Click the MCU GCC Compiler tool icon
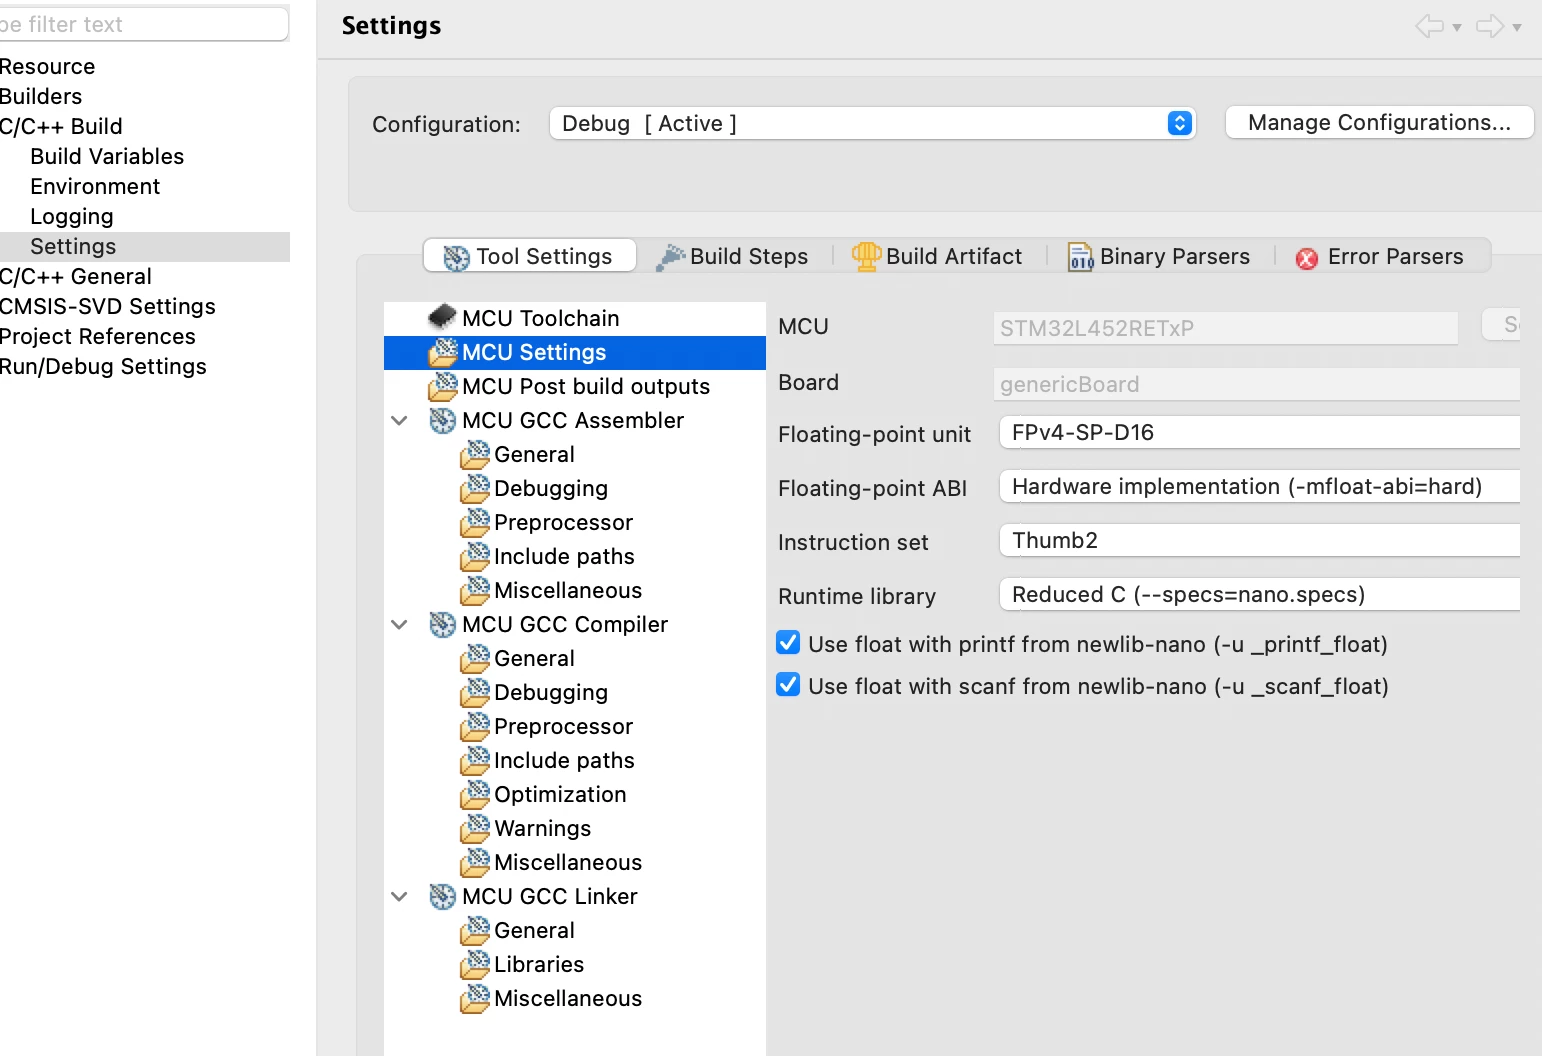1542x1056 pixels. pos(442,624)
